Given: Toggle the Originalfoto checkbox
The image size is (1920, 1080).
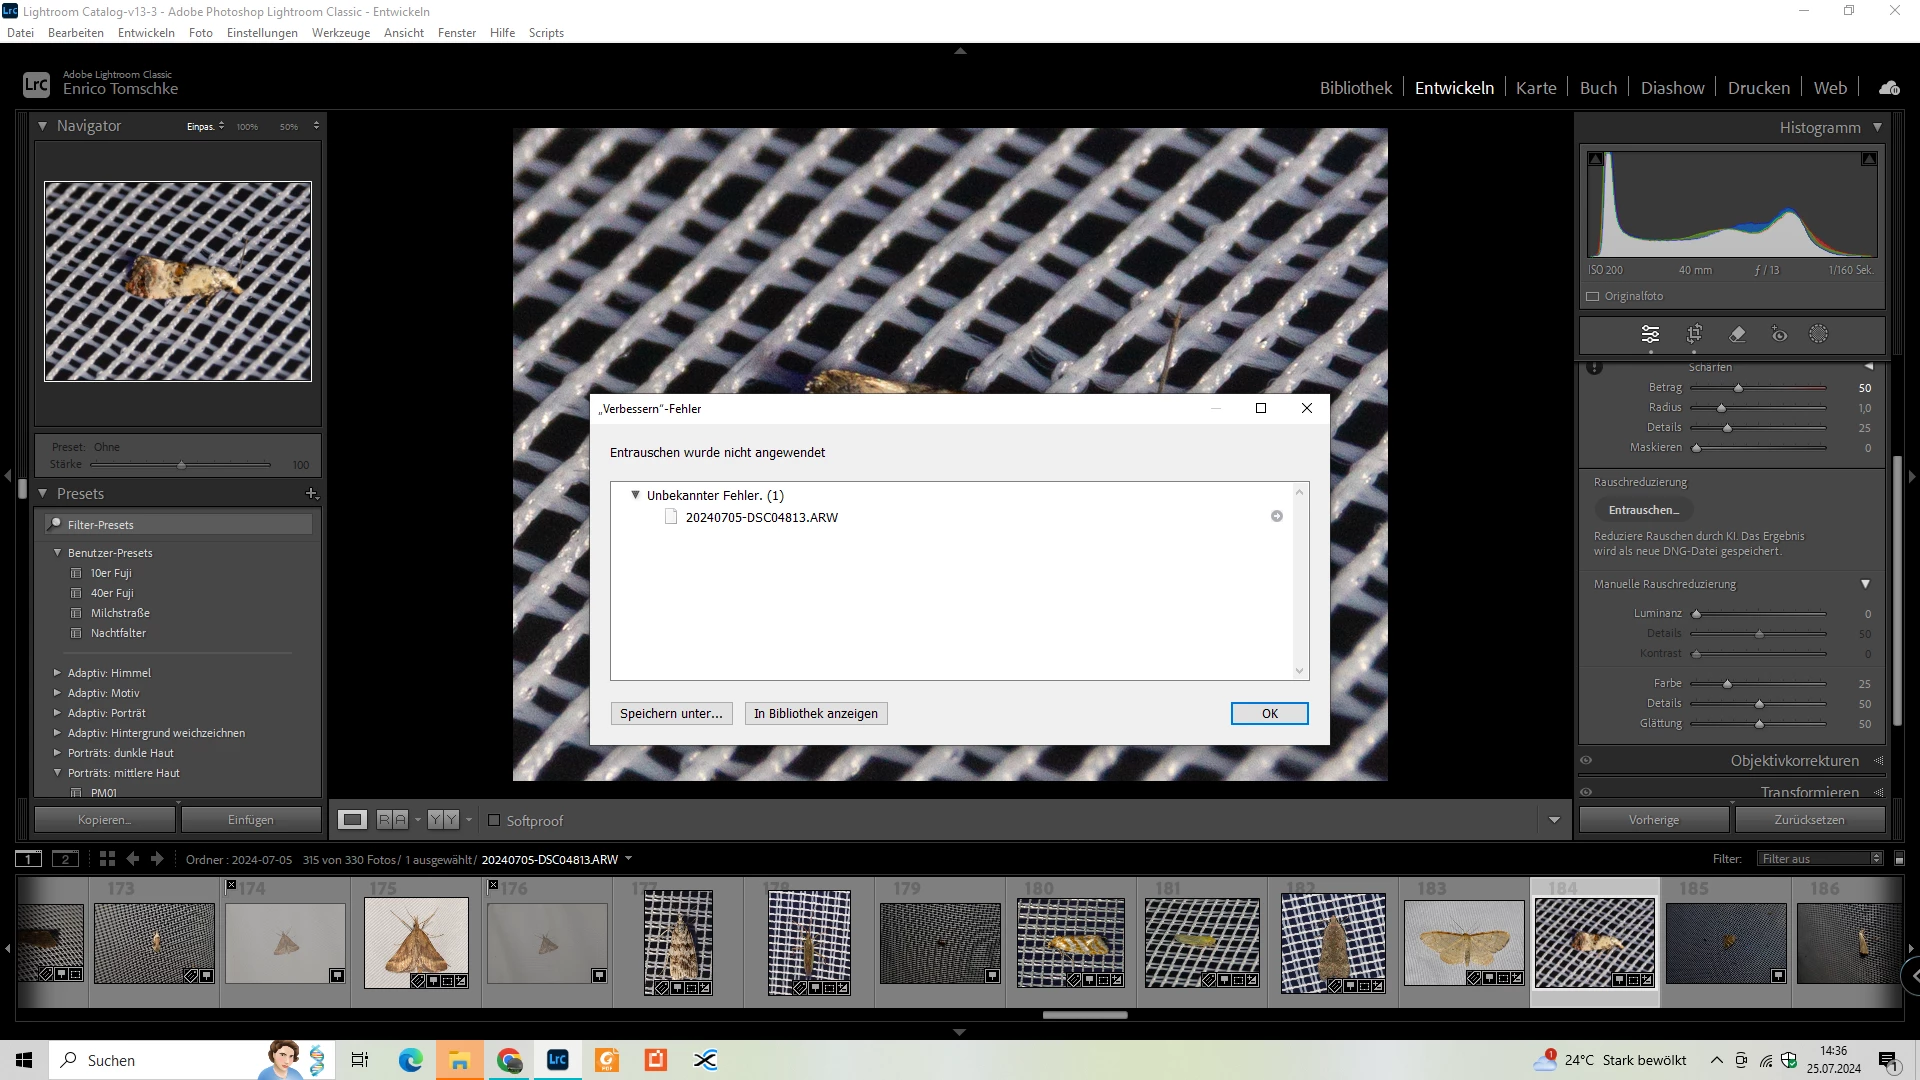Looking at the screenshot, I should [x=1593, y=296].
